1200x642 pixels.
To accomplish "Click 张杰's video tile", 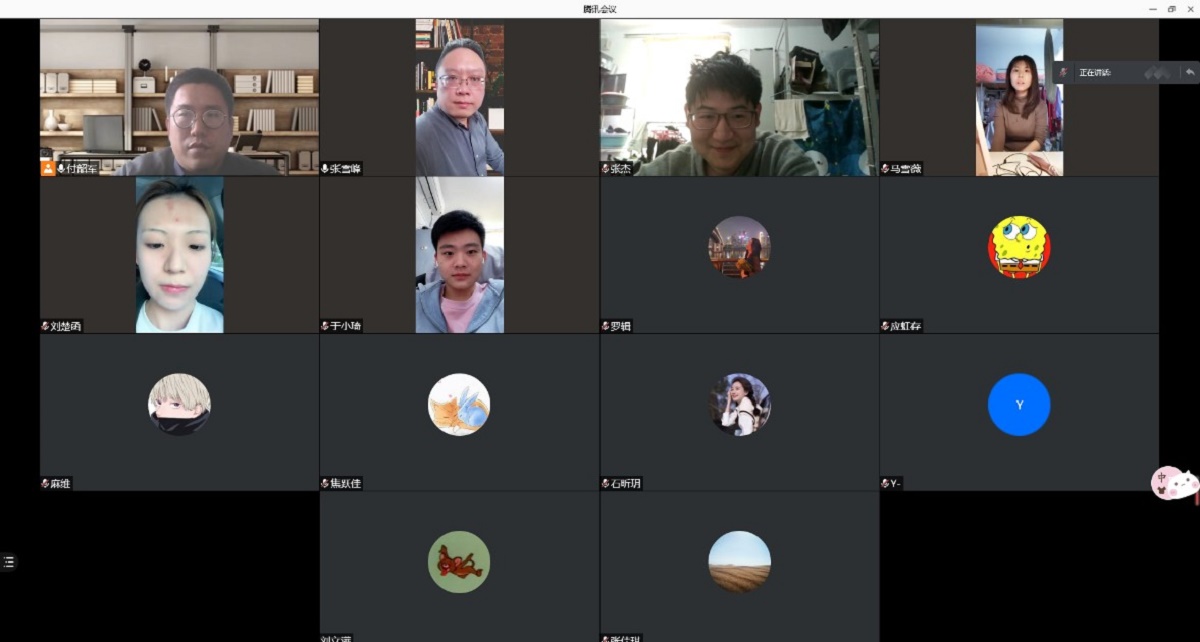I will (739, 98).
